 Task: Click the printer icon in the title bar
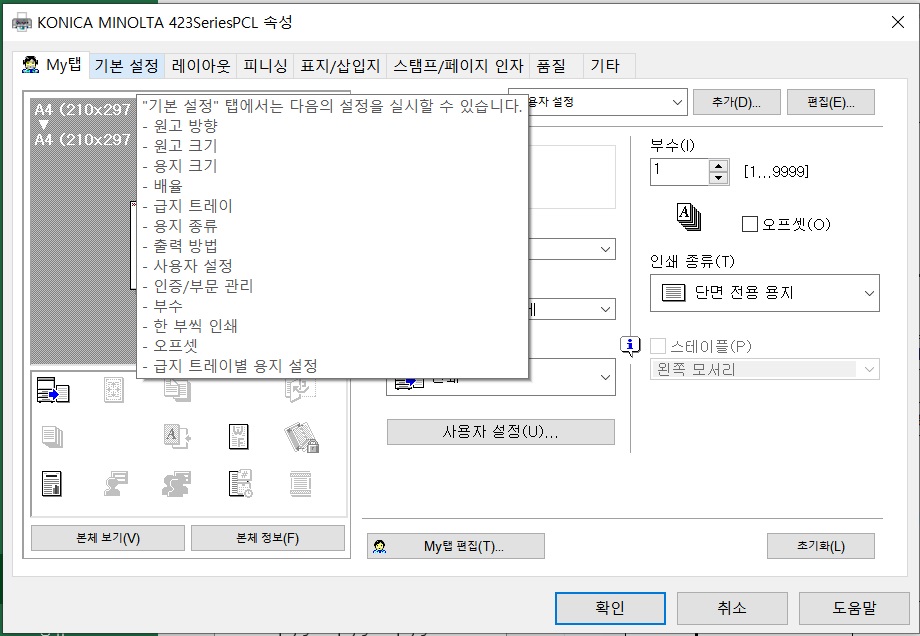(x=22, y=23)
